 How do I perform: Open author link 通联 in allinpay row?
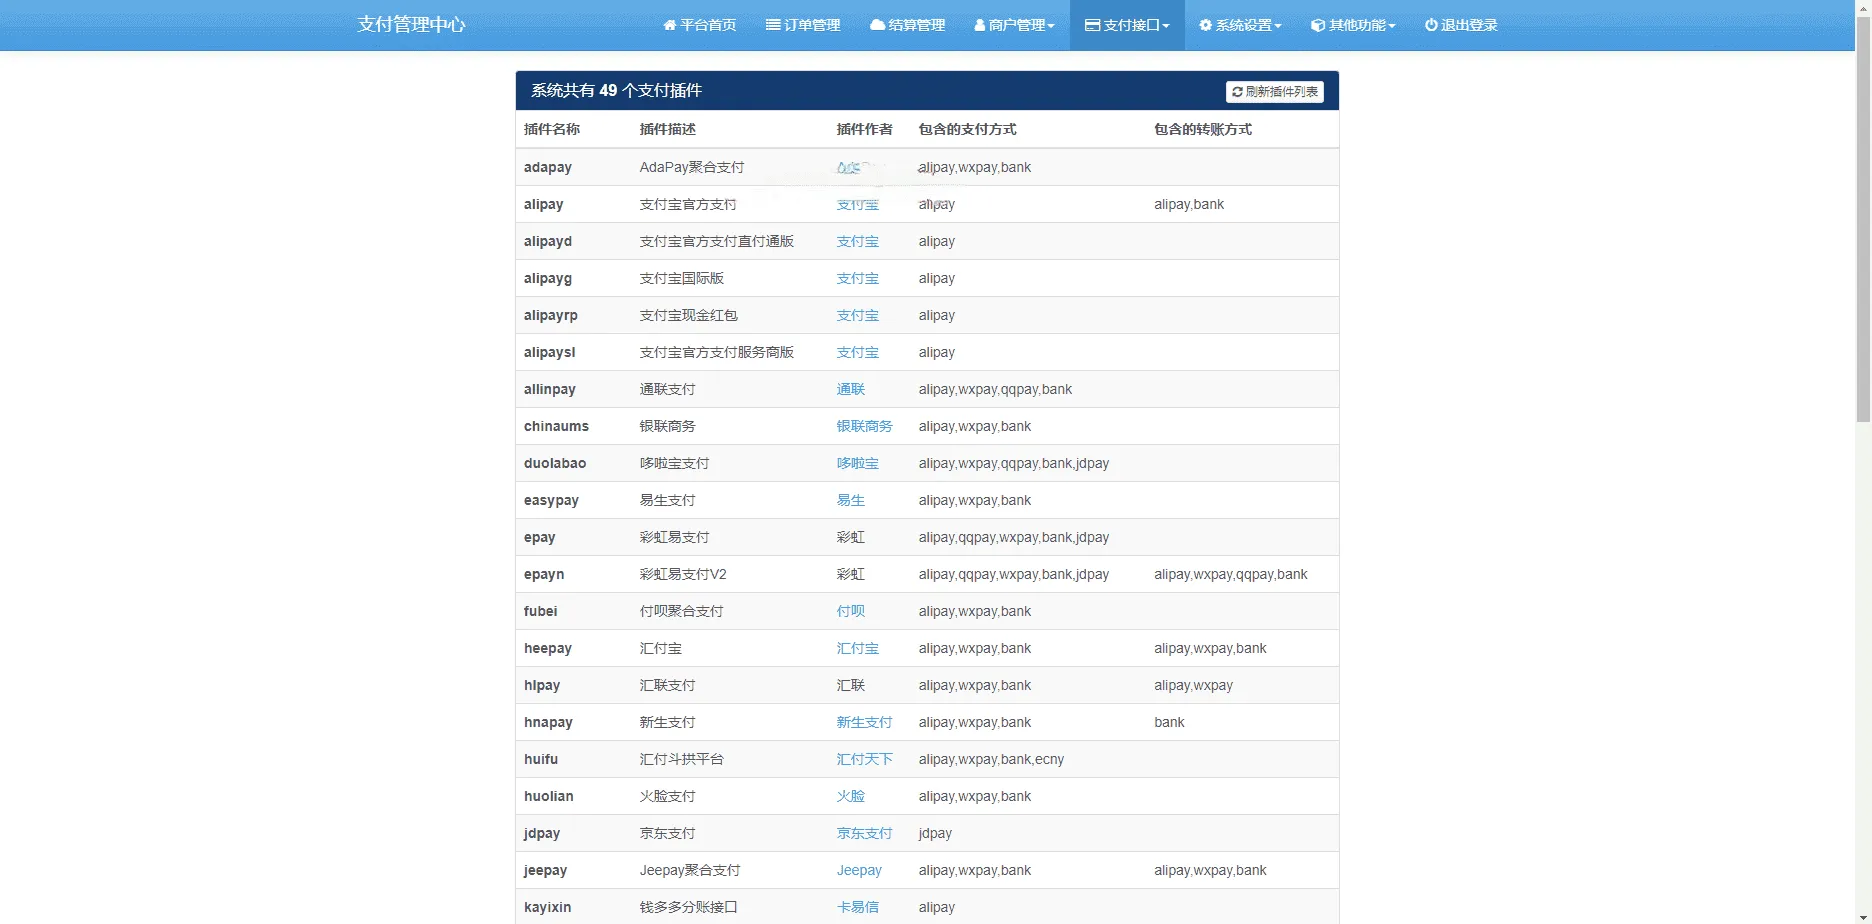(x=851, y=389)
